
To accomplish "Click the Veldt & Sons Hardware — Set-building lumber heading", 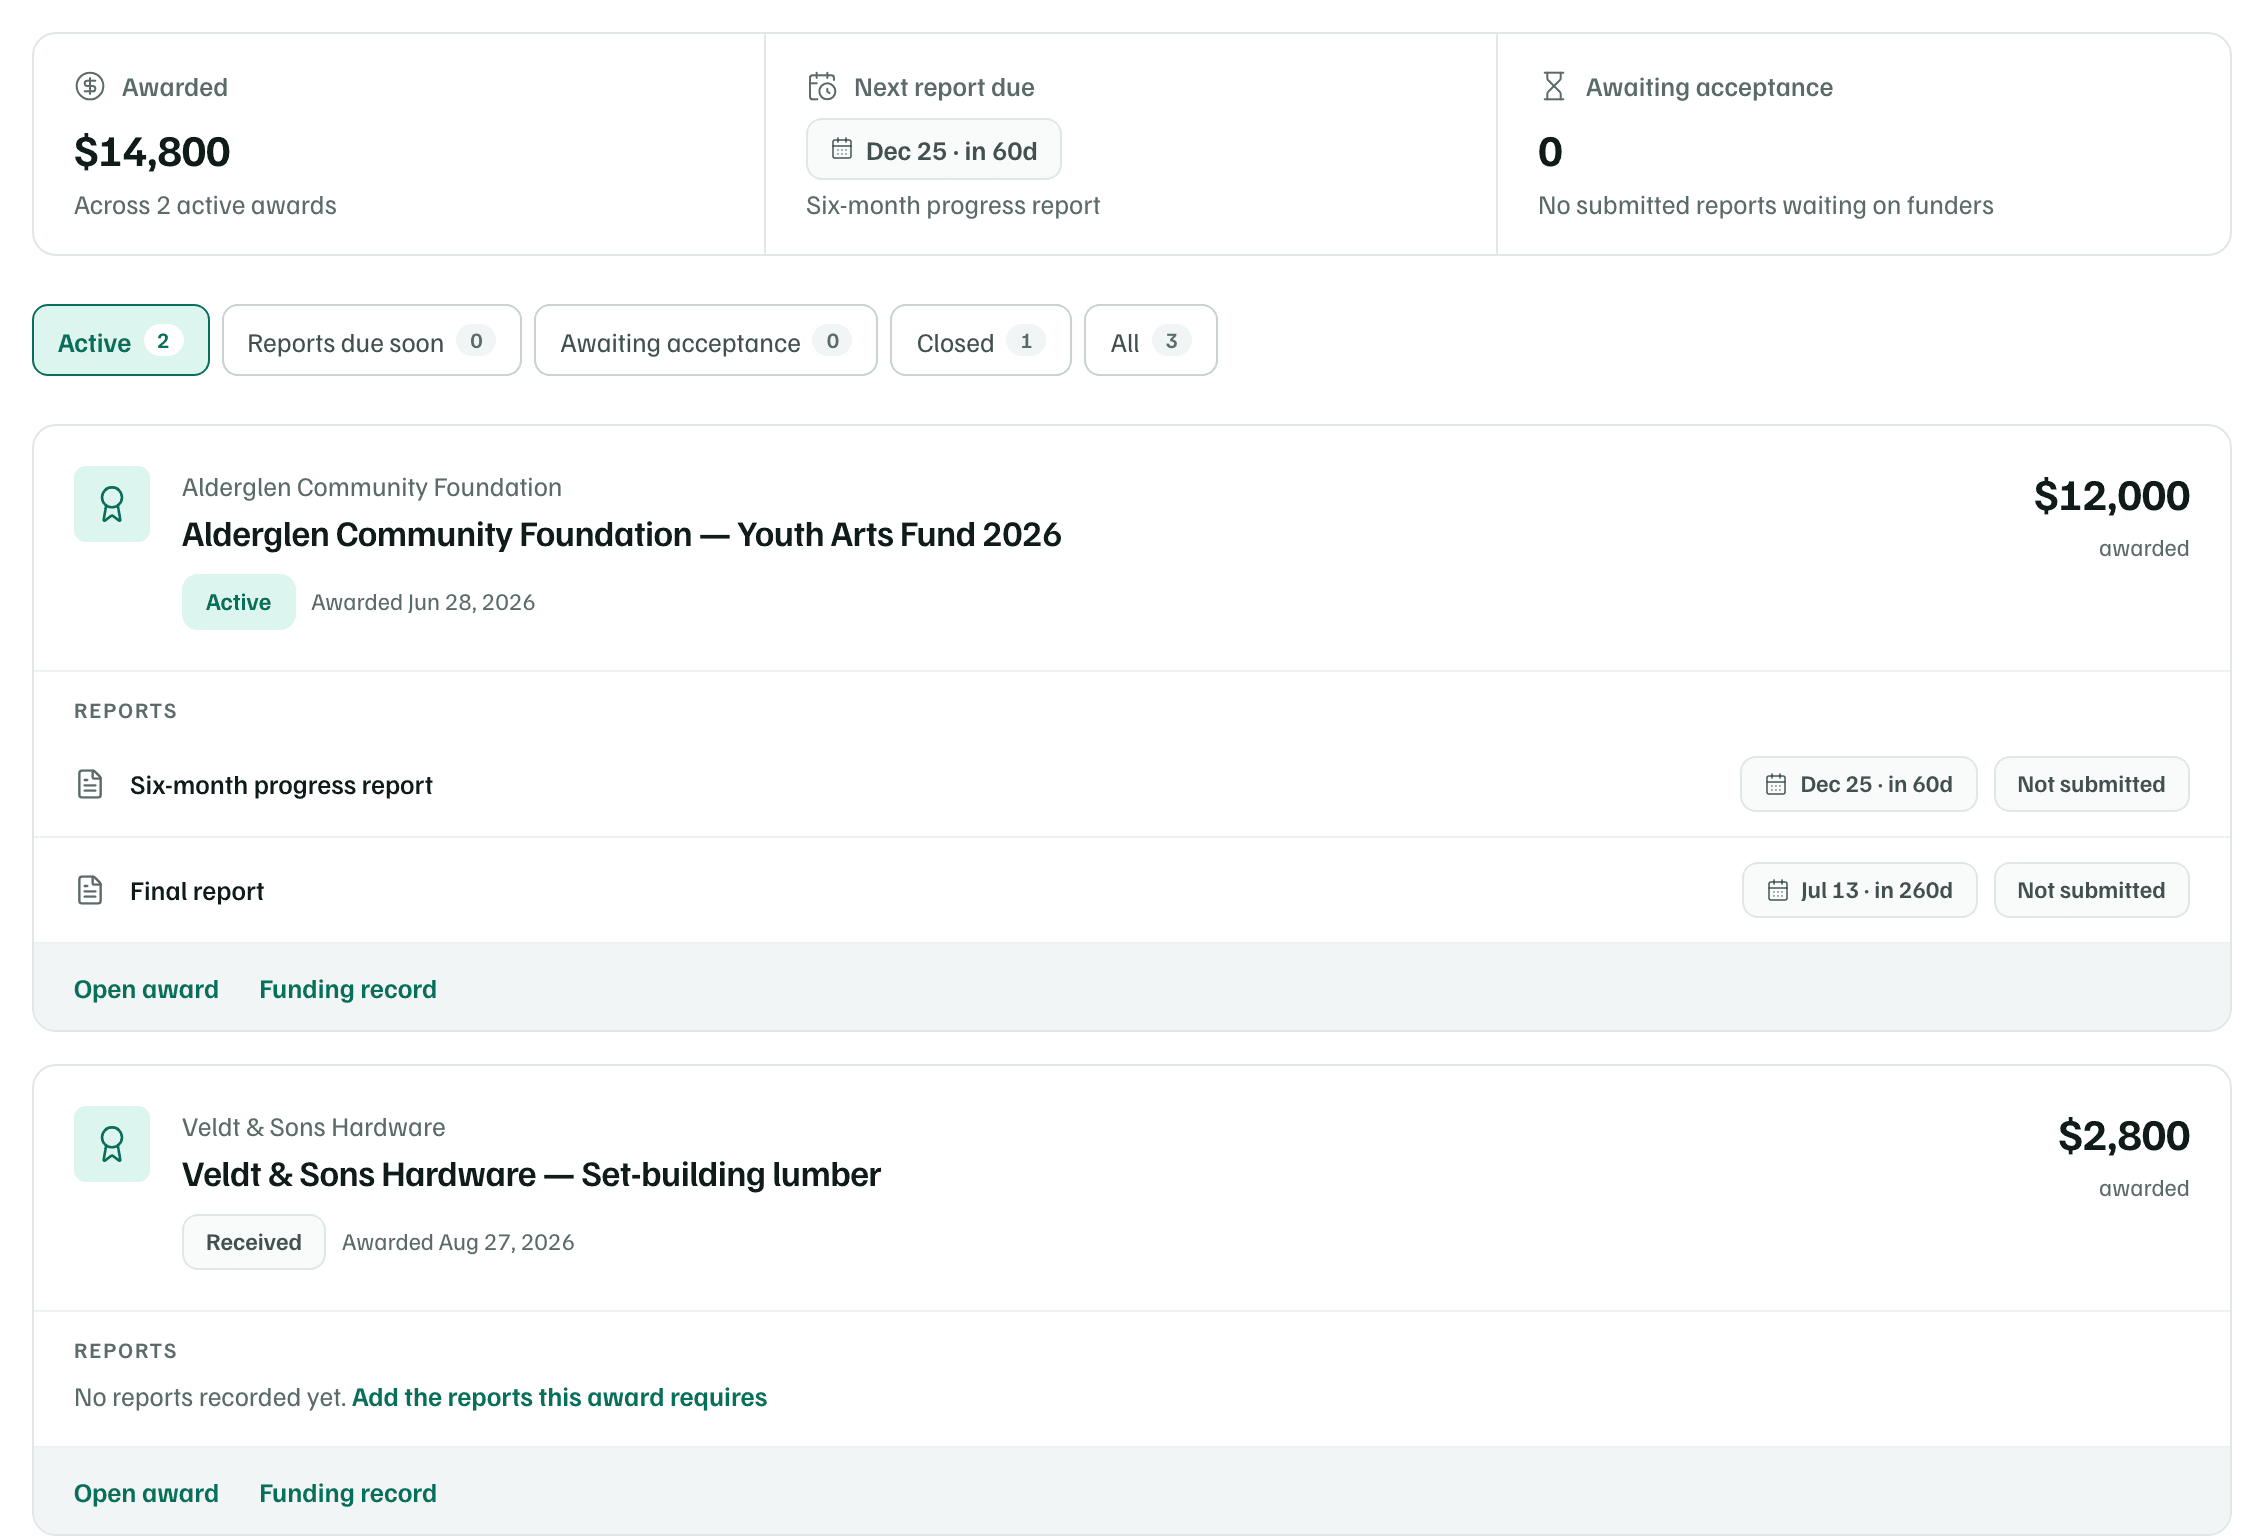I will [x=531, y=1175].
